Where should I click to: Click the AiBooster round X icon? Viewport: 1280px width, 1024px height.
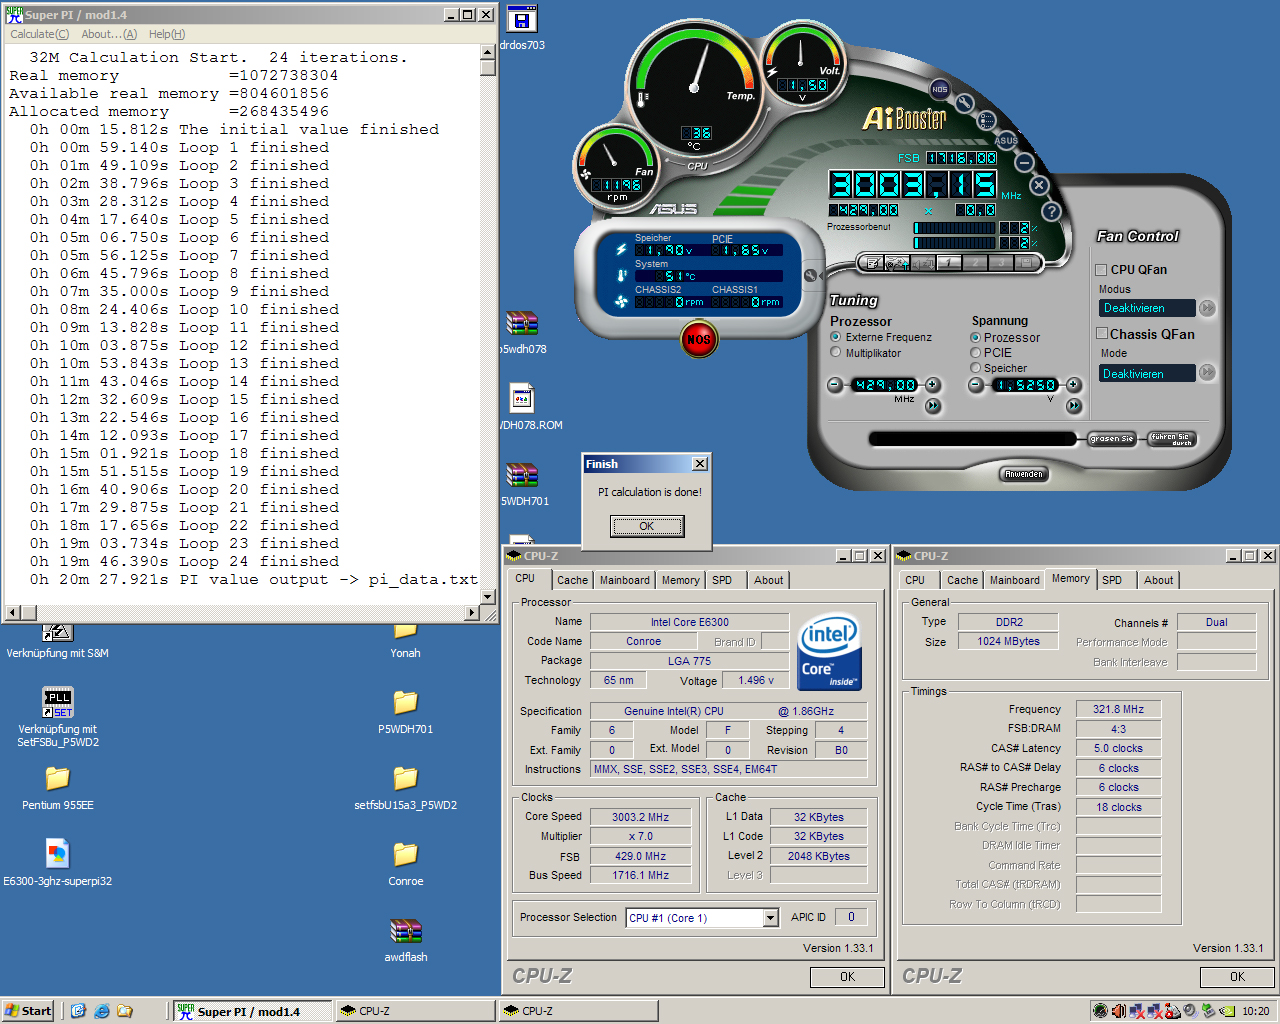(1039, 185)
